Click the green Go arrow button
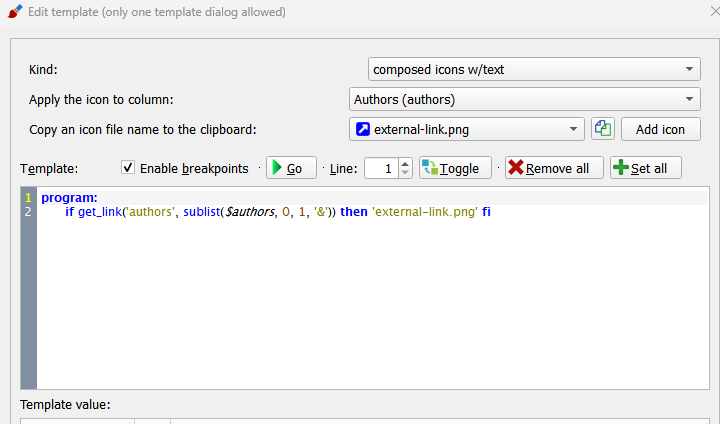The image size is (720, 424). tap(291, 168)
